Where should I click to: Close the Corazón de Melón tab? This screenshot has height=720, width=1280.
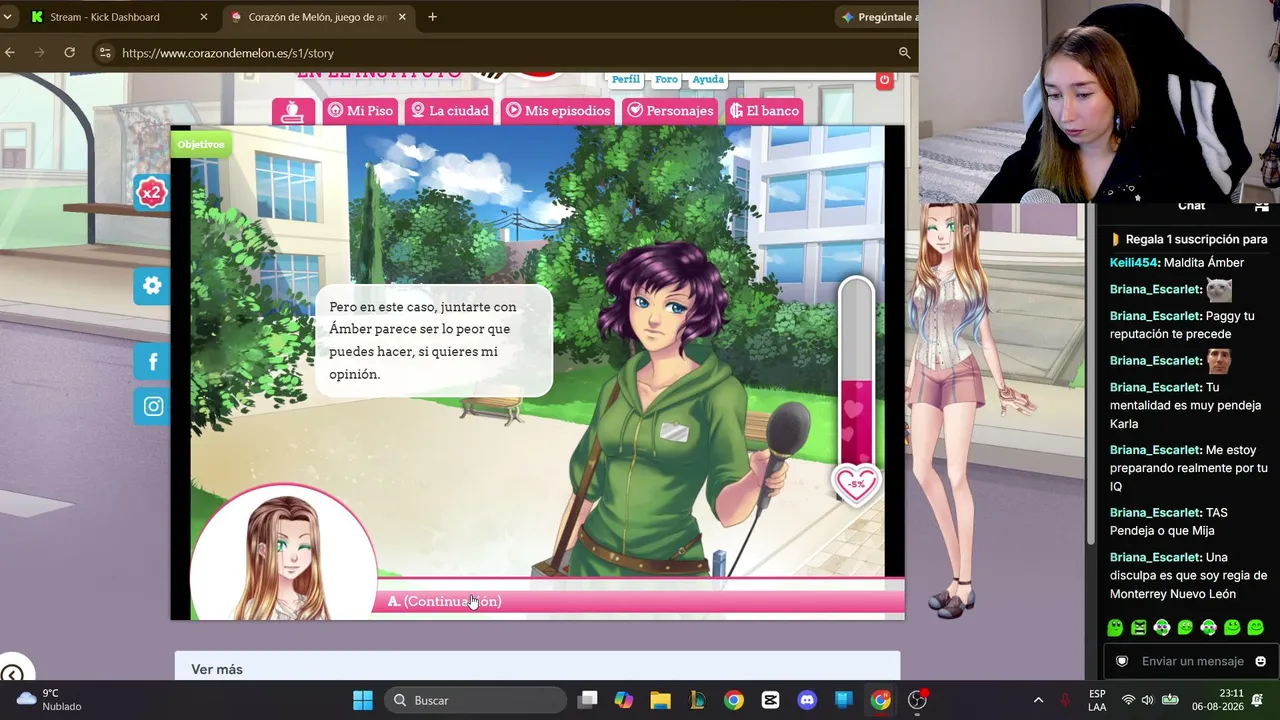402,17
